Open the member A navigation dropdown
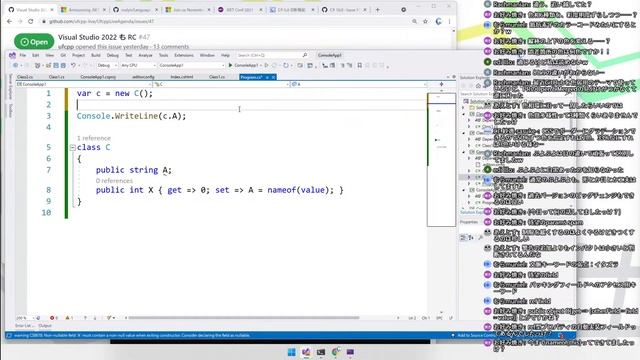The height and width of the screenshot is (360, 640). 359,84
